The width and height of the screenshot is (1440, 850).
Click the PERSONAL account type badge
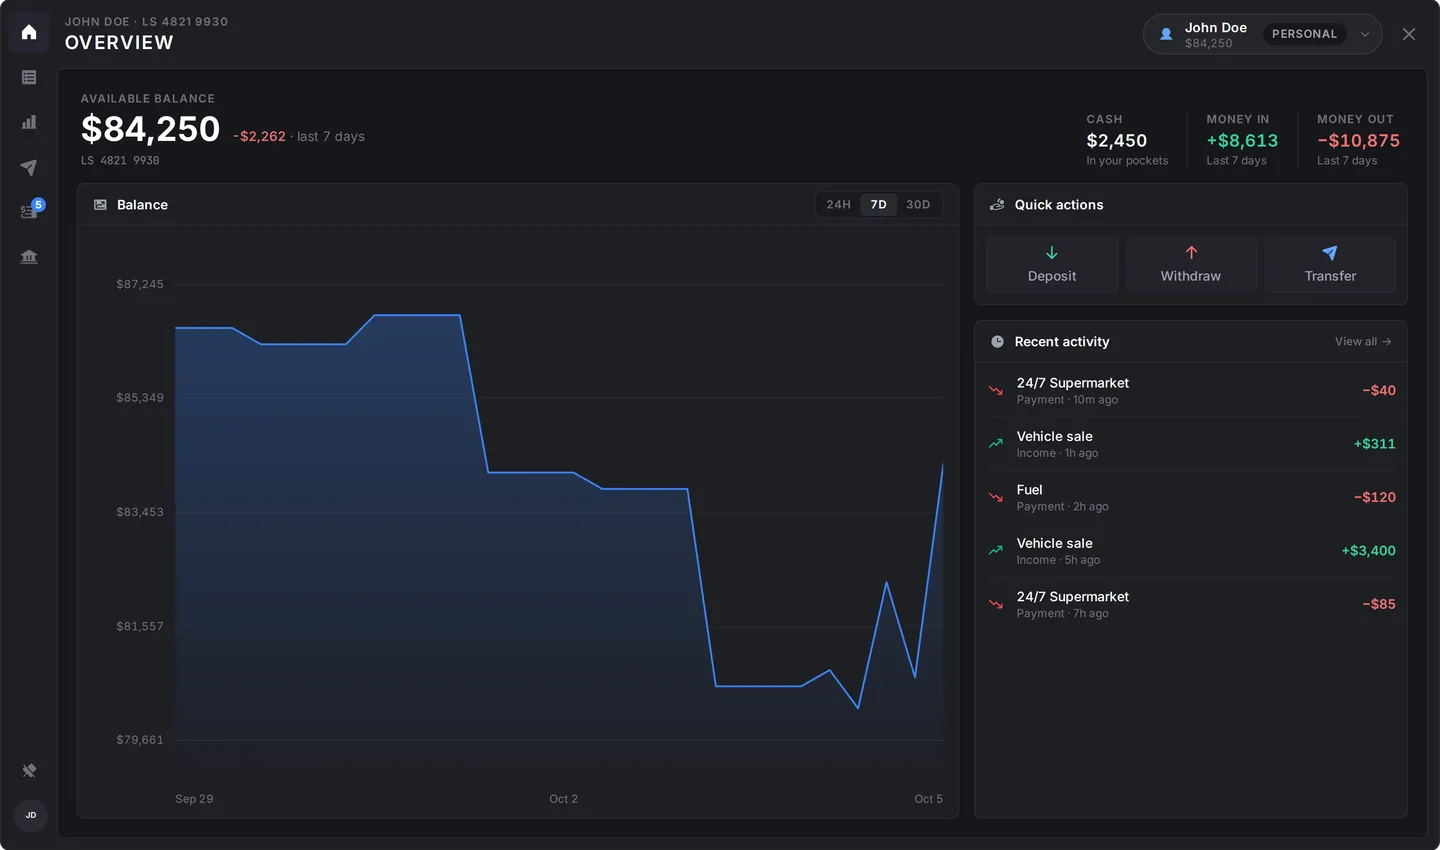[1304, 34]
